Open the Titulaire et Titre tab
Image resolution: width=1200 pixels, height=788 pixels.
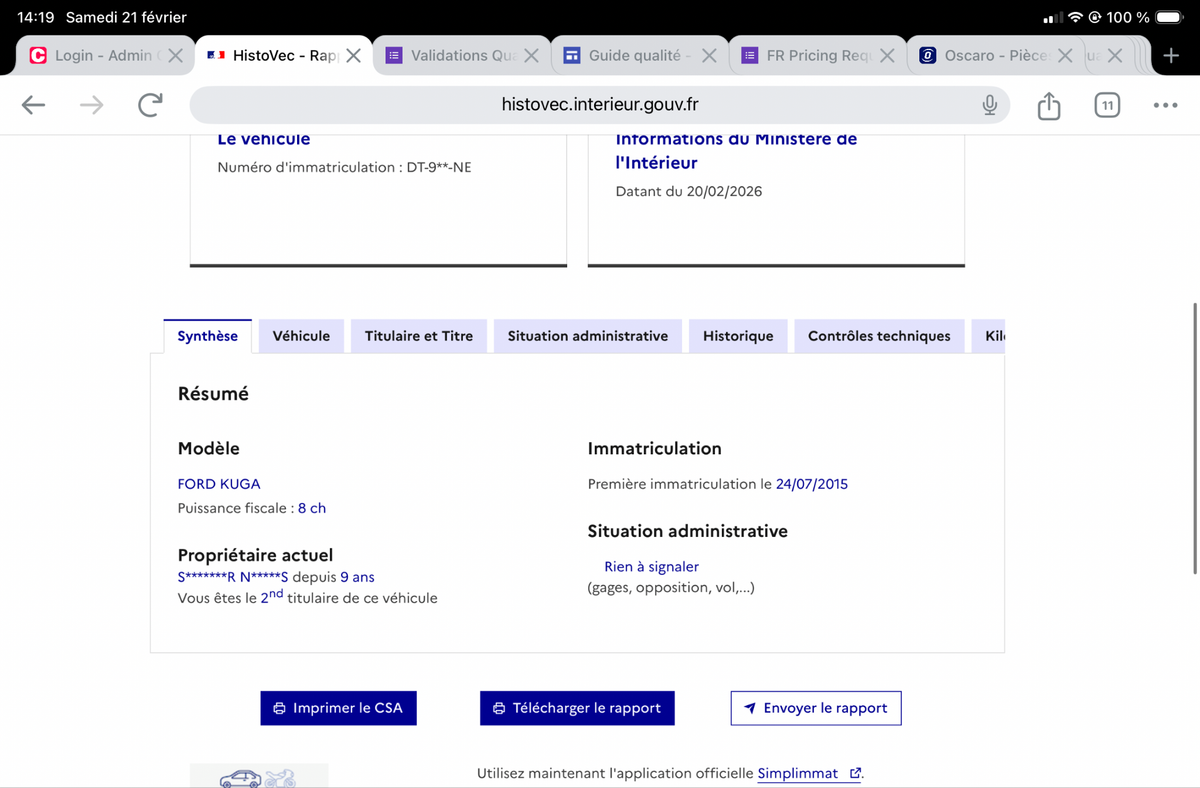pyautogui.click(x=419, y=336)
